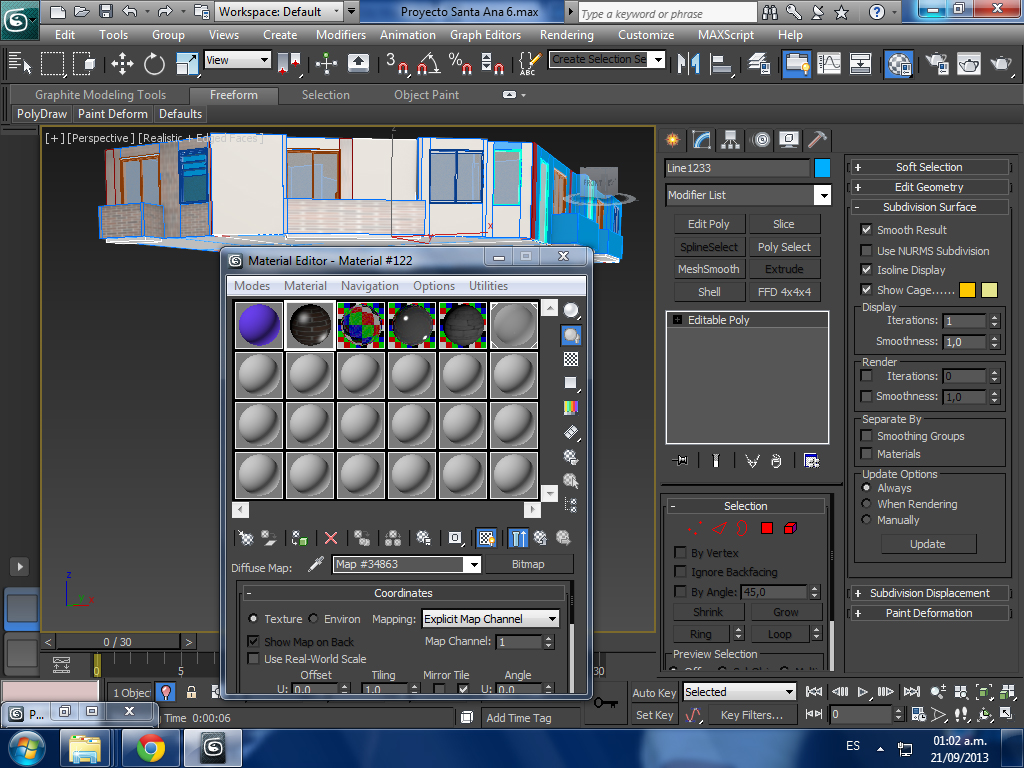Viewport: 1024px width, 768px height.
Task: Open the Hierarchy command panel tab
Action: click(731, 139)
